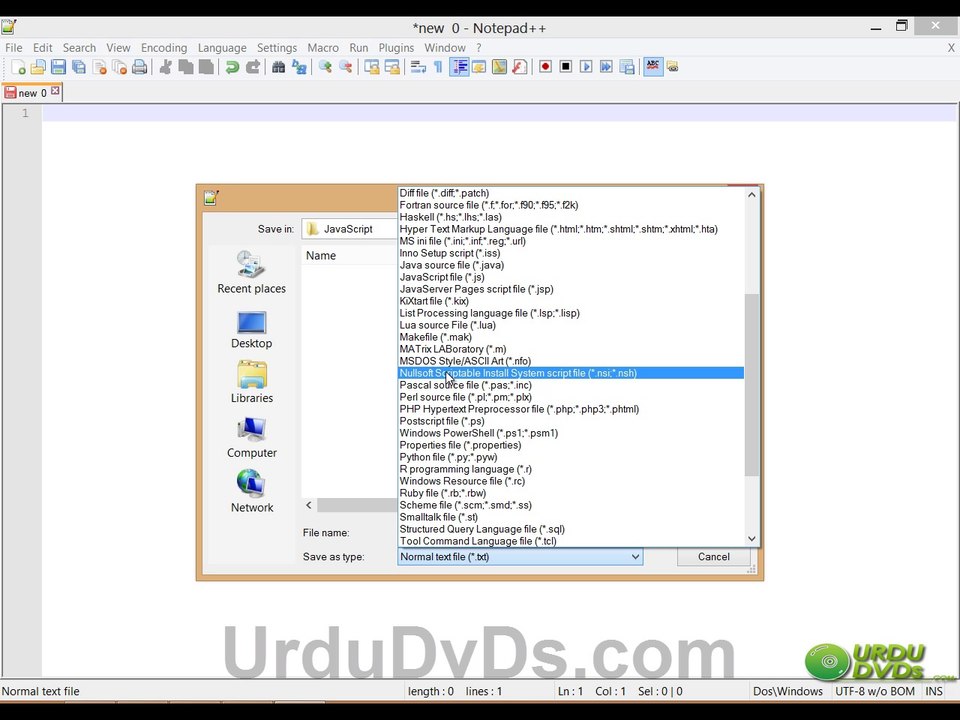Click the Print toolbar icon
Screen dimensions: 960x720
tap(140, 67)
